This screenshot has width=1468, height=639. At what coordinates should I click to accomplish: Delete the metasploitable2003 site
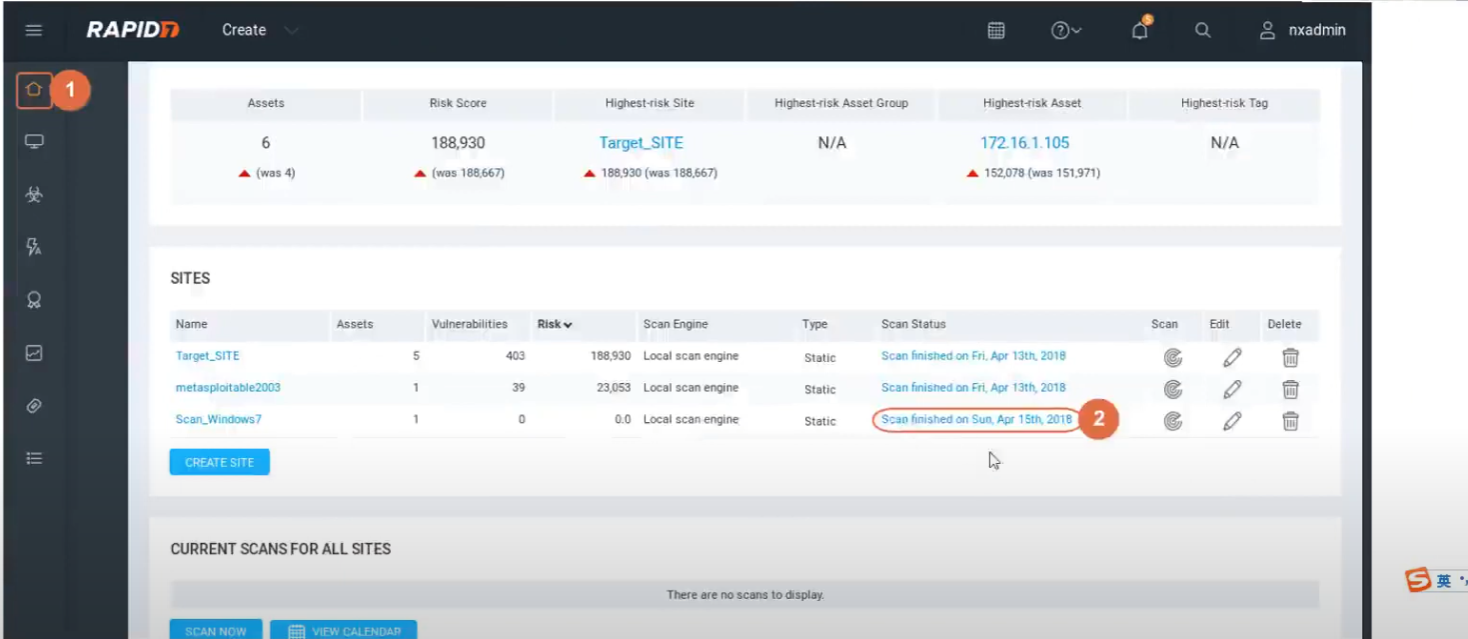(1291, 389)
